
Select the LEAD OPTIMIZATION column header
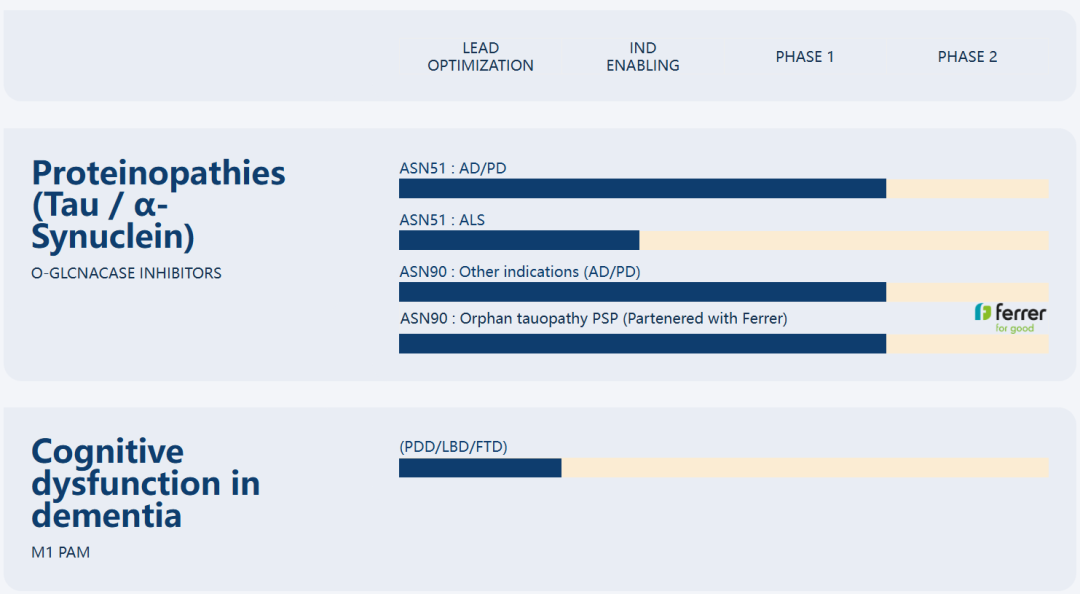coord(480,57)
